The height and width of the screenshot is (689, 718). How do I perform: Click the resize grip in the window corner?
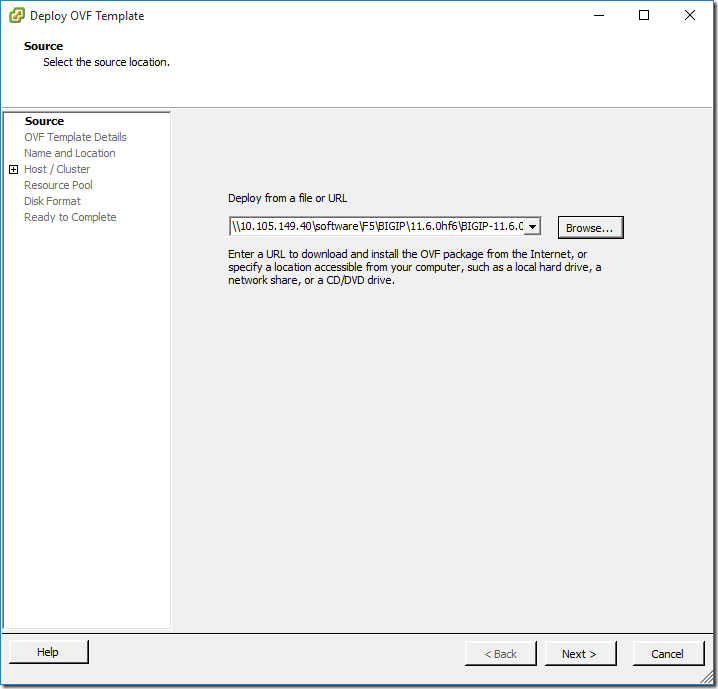[707, 676]
